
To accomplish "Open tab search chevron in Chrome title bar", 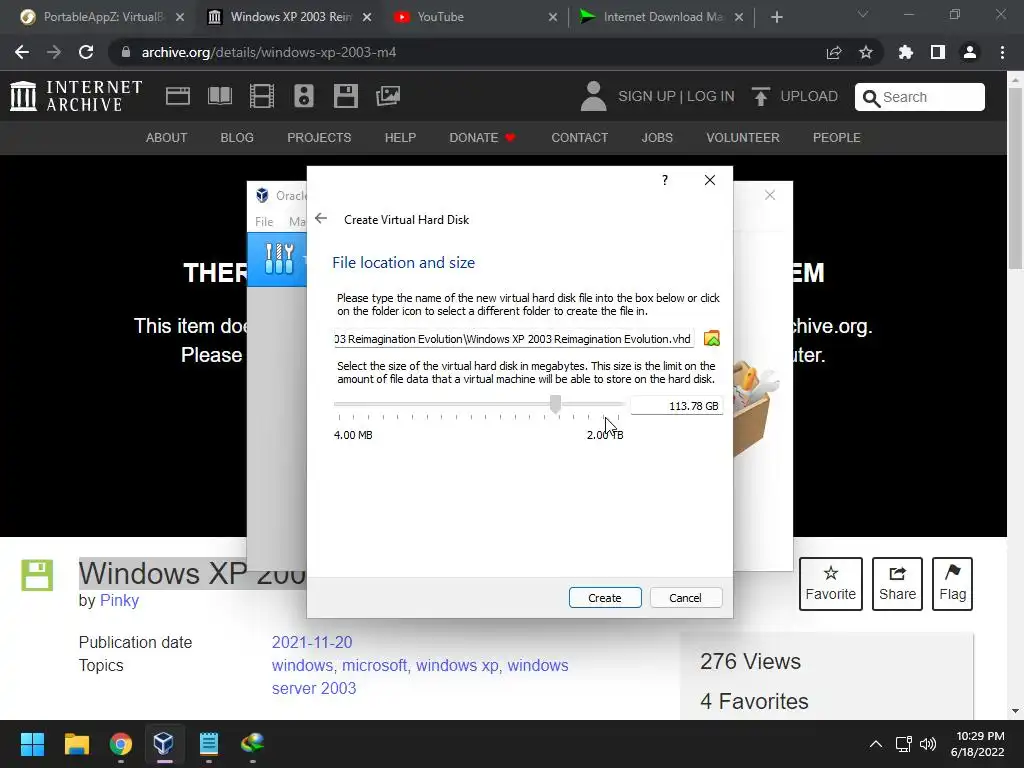I will tap(863, 14).
